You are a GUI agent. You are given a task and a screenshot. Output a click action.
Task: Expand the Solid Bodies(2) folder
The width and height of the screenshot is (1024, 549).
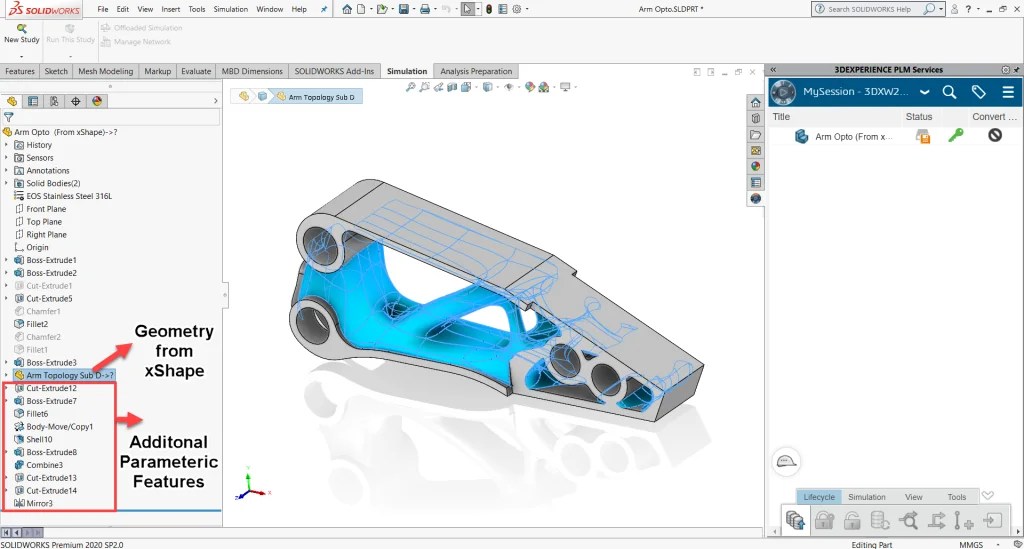tap(7, 184)
